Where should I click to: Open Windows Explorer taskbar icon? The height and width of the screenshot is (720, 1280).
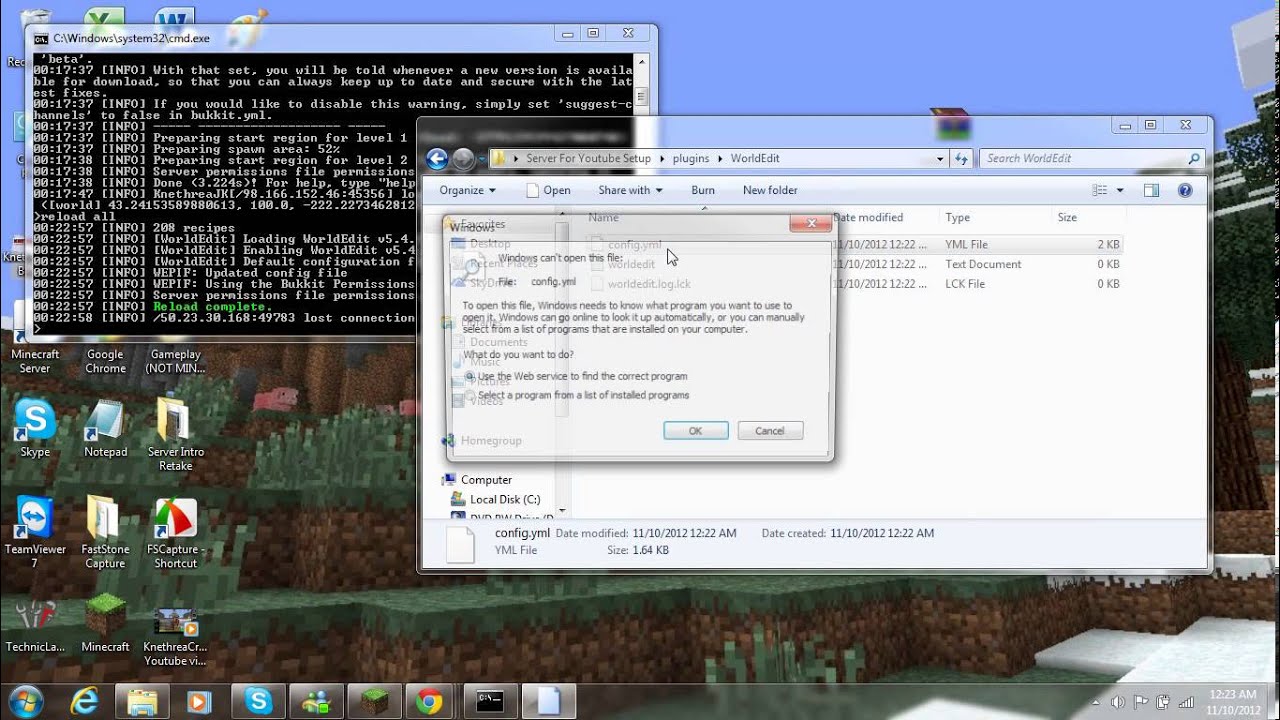(x=142, y=702)
